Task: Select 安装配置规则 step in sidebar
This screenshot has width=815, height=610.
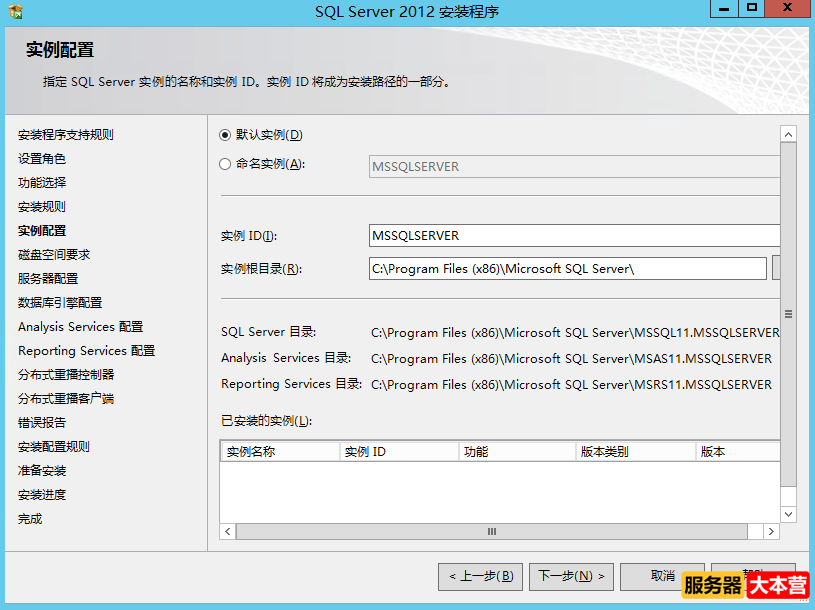Action: click(54, 447)
